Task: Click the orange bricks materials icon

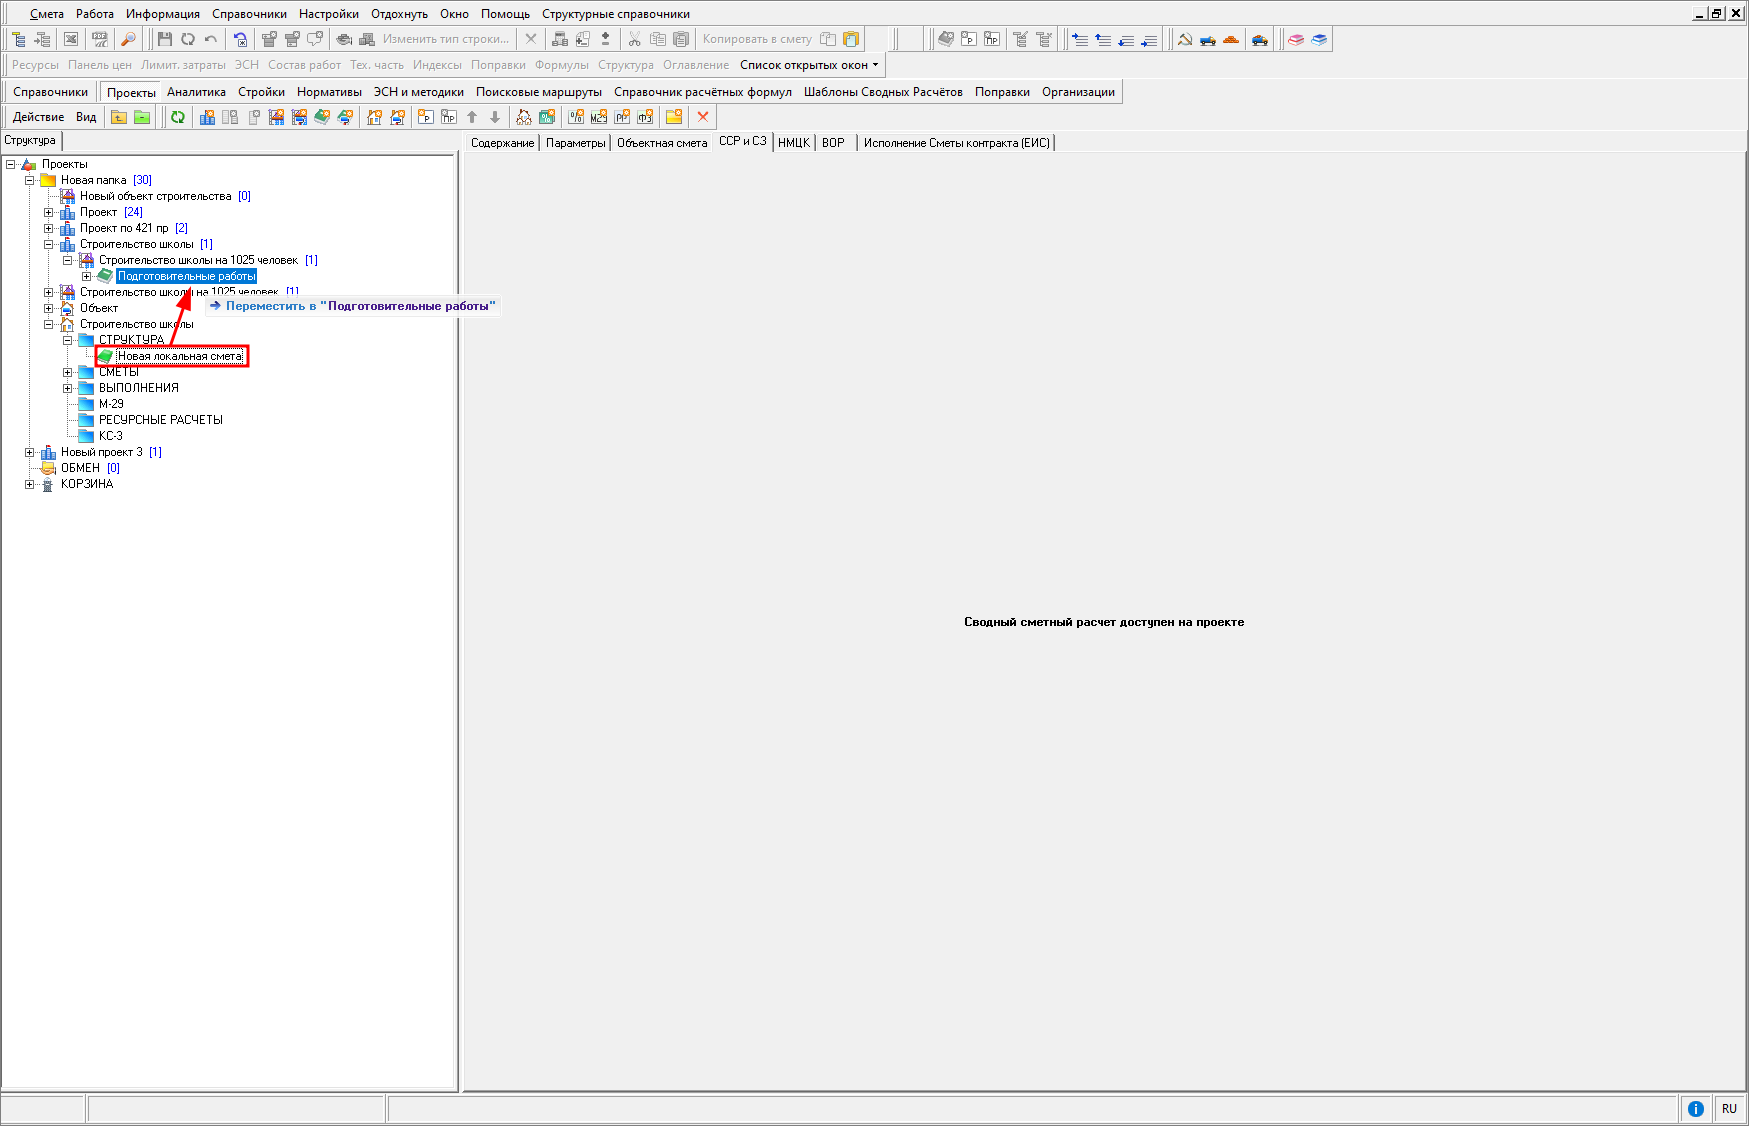Action: [1231, 39]
